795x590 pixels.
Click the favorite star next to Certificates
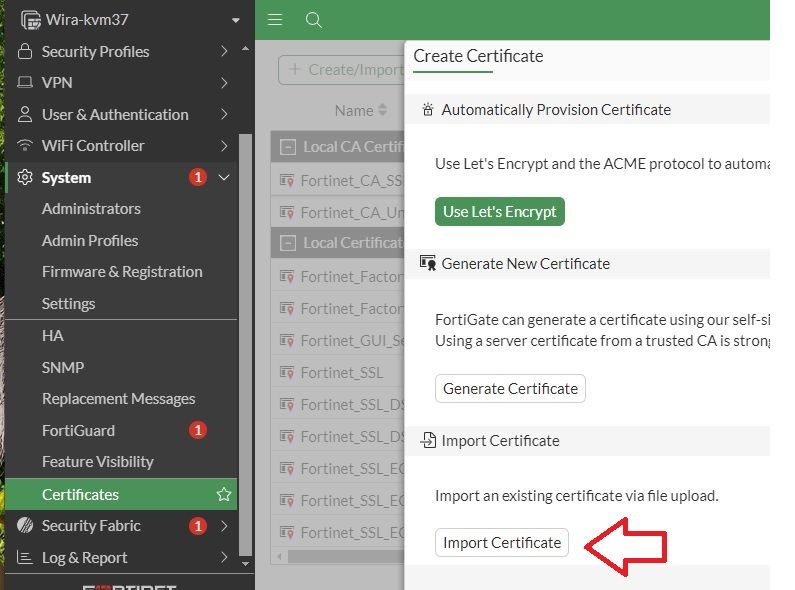[224, 494]
